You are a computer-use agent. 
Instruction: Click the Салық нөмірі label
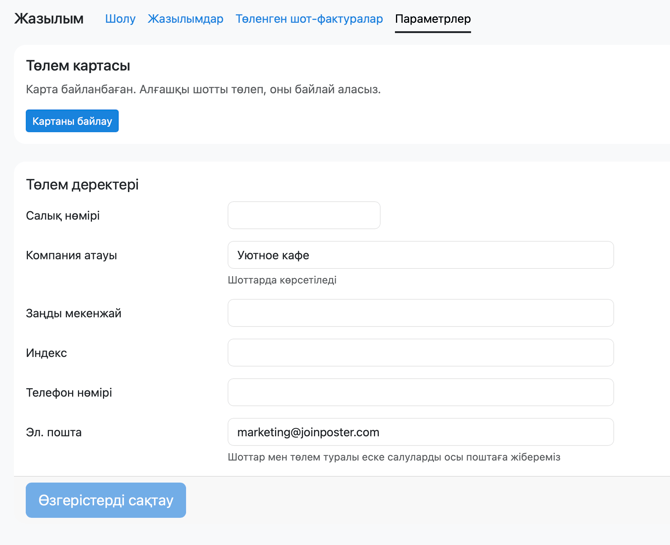[63, 215]
